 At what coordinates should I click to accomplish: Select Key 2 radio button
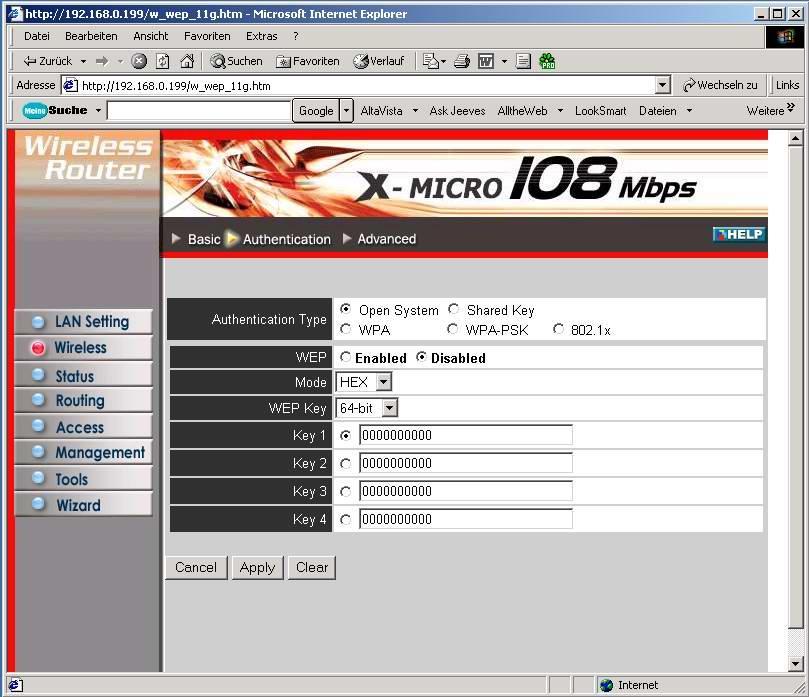346,464
